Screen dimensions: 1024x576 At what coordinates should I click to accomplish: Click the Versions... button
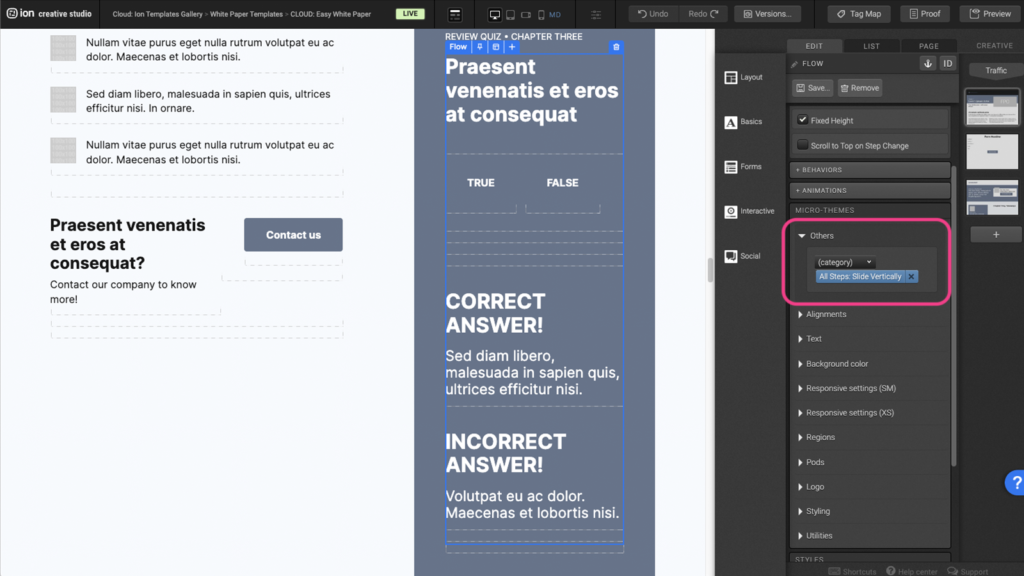click(767, 14)
